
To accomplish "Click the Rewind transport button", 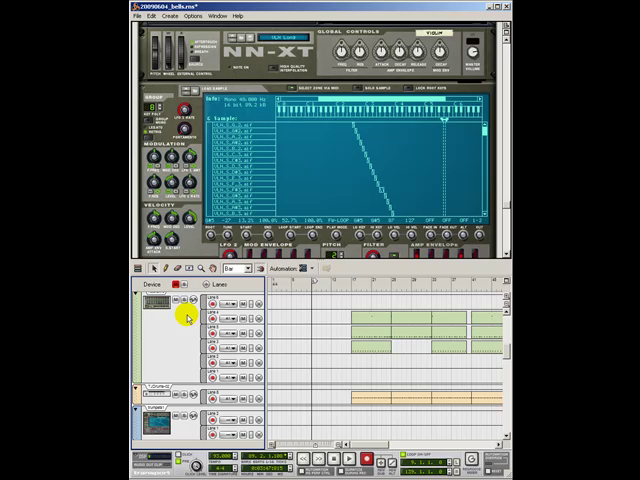I will coord(303,459).
